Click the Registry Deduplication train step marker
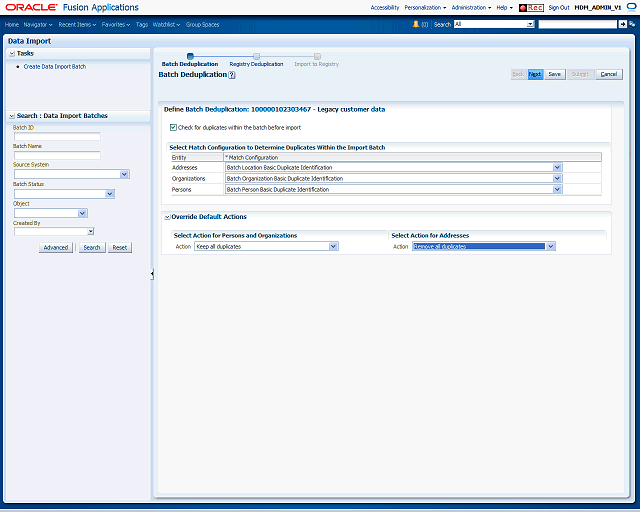This screenshot has height=512, width=640. coord(256,56)
